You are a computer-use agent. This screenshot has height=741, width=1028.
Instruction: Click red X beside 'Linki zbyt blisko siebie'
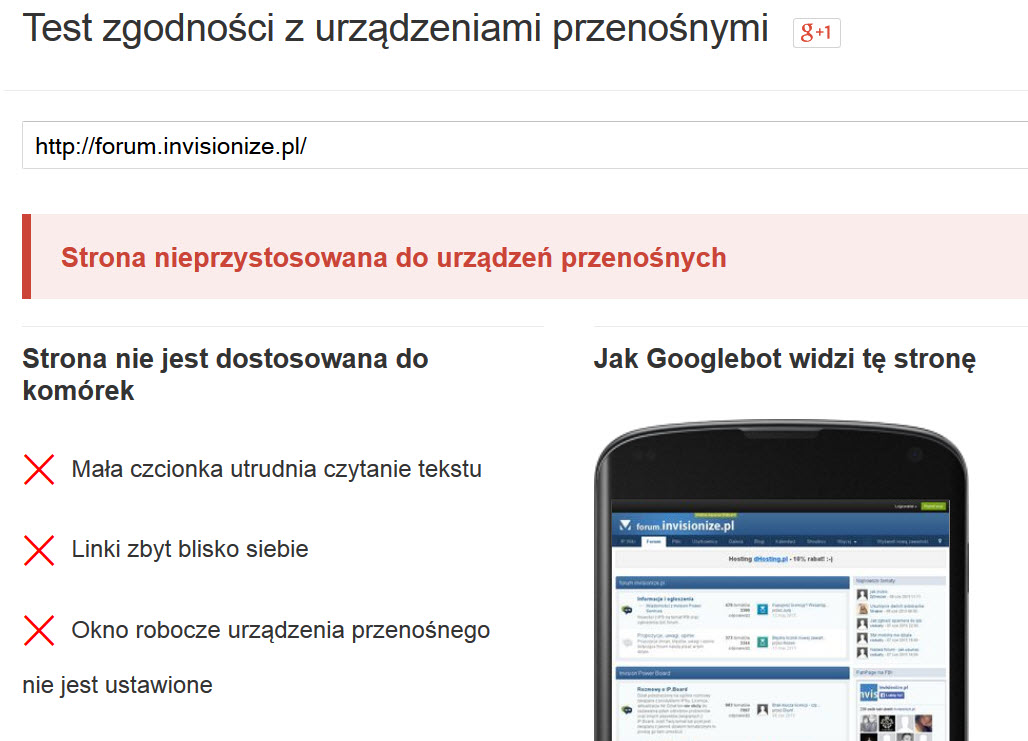click(x=39, y=549)
